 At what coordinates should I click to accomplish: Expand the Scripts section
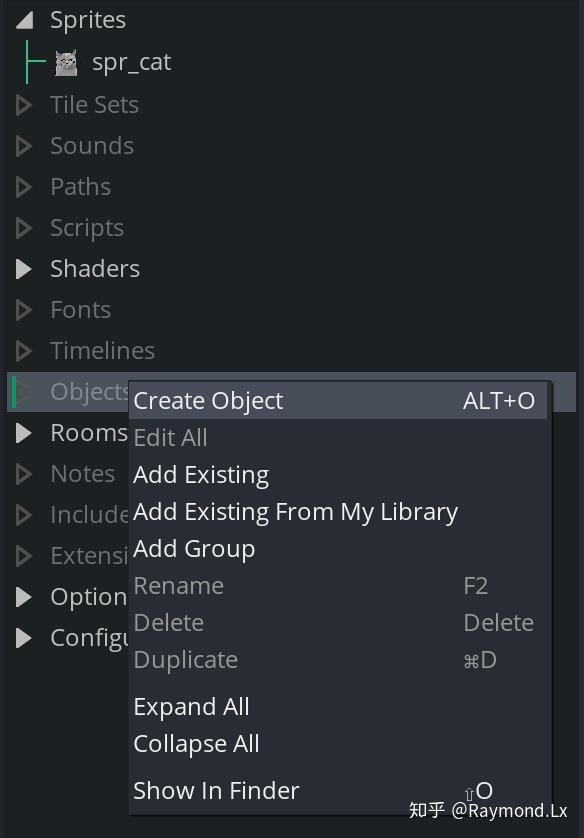[x=22, y=227]
